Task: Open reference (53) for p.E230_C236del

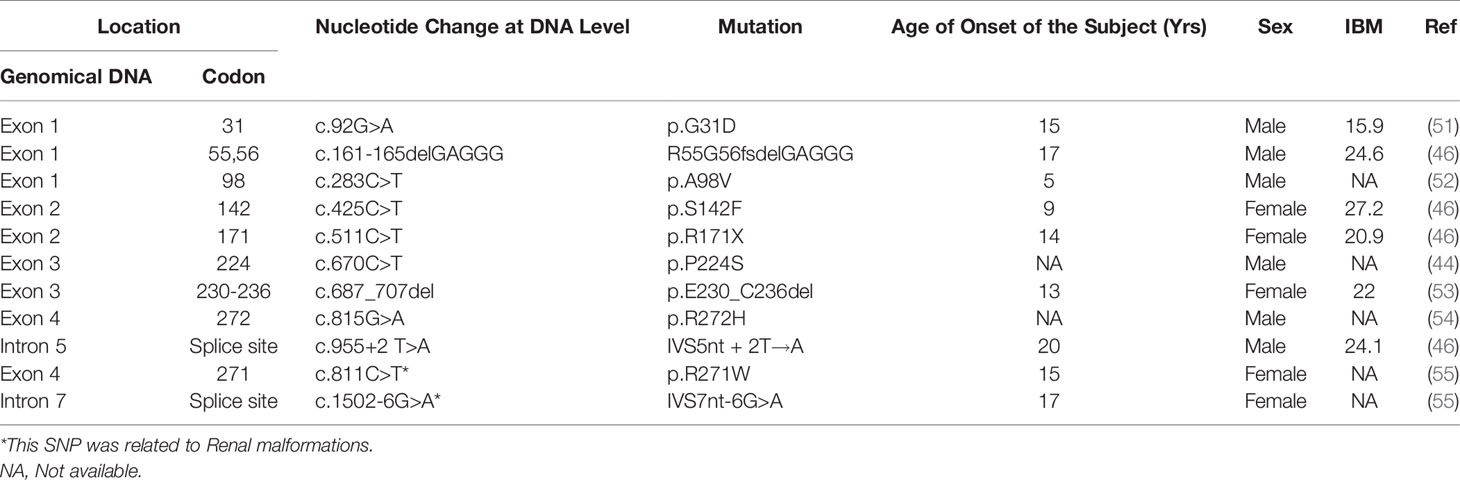Action: pyautogui.click(x=1441, y=292)
